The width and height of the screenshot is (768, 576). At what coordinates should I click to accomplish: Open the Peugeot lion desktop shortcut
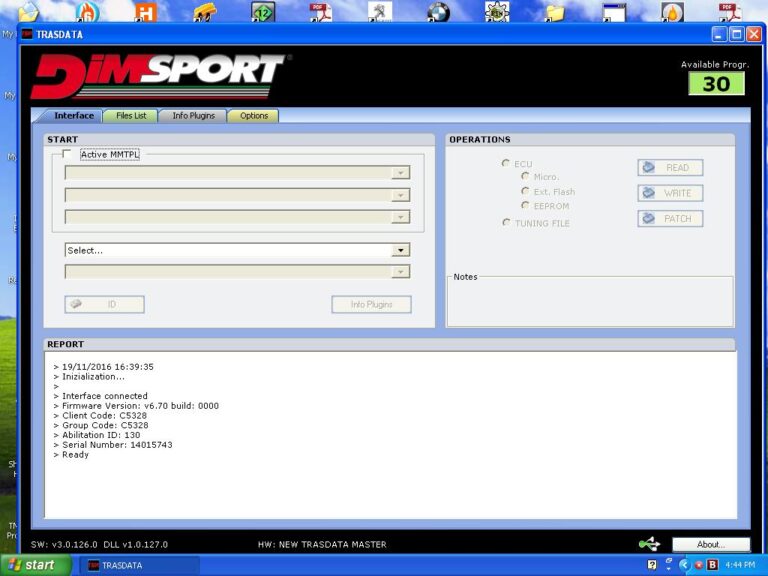click(x=380, y=12)
